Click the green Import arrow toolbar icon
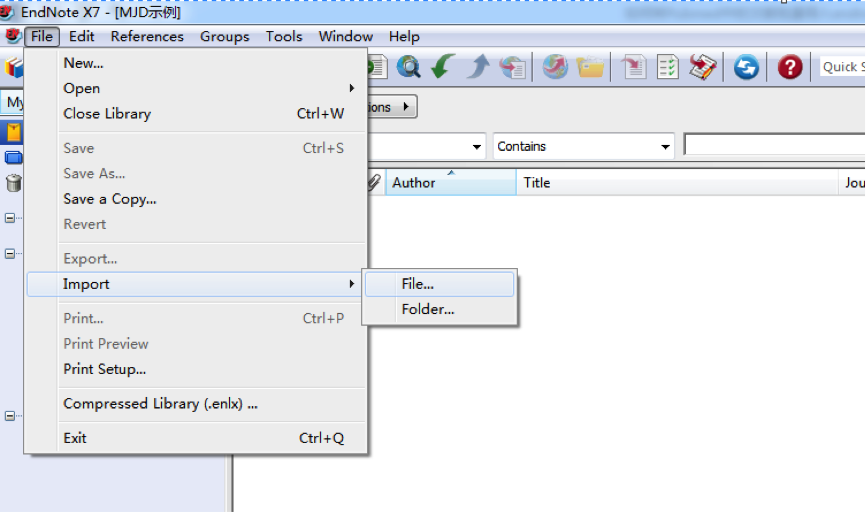 pyautogui.click(x=443, y=67)
